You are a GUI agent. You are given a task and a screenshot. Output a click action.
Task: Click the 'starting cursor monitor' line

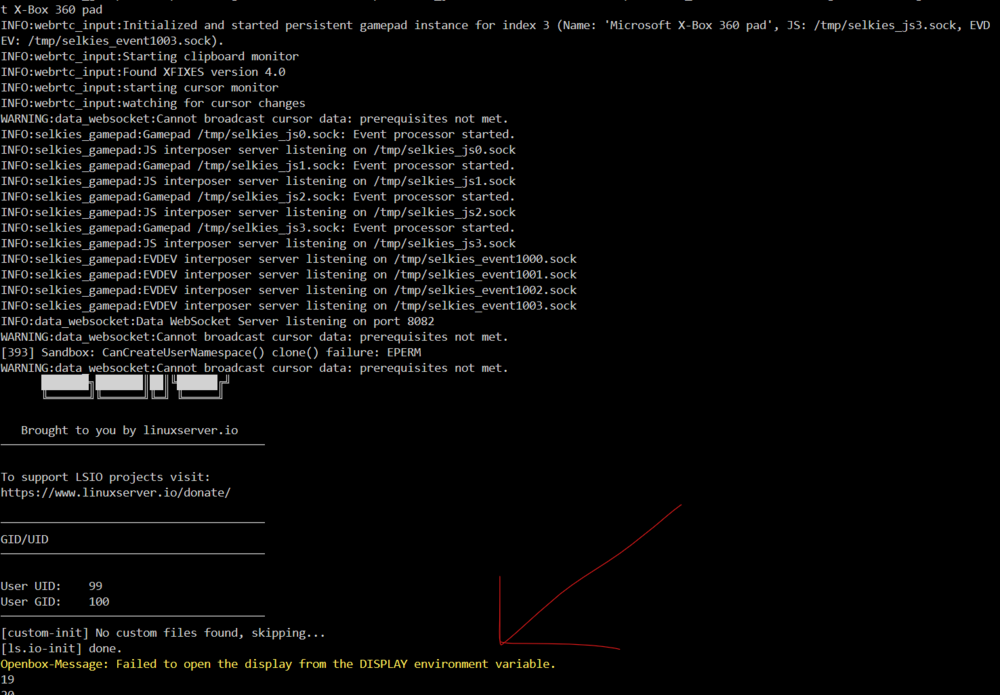coord(140,87)
